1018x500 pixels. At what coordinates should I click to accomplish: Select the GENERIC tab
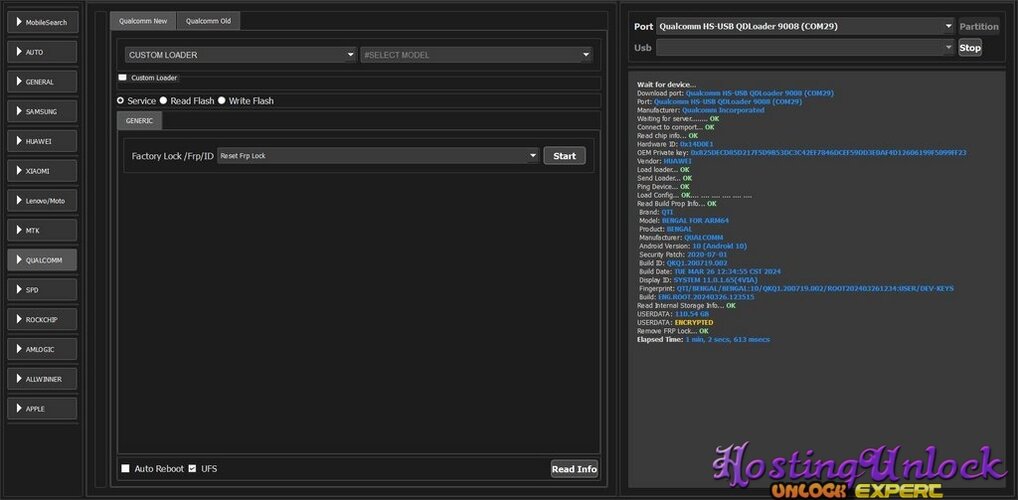pyautogui.click(x=140, y=121)
